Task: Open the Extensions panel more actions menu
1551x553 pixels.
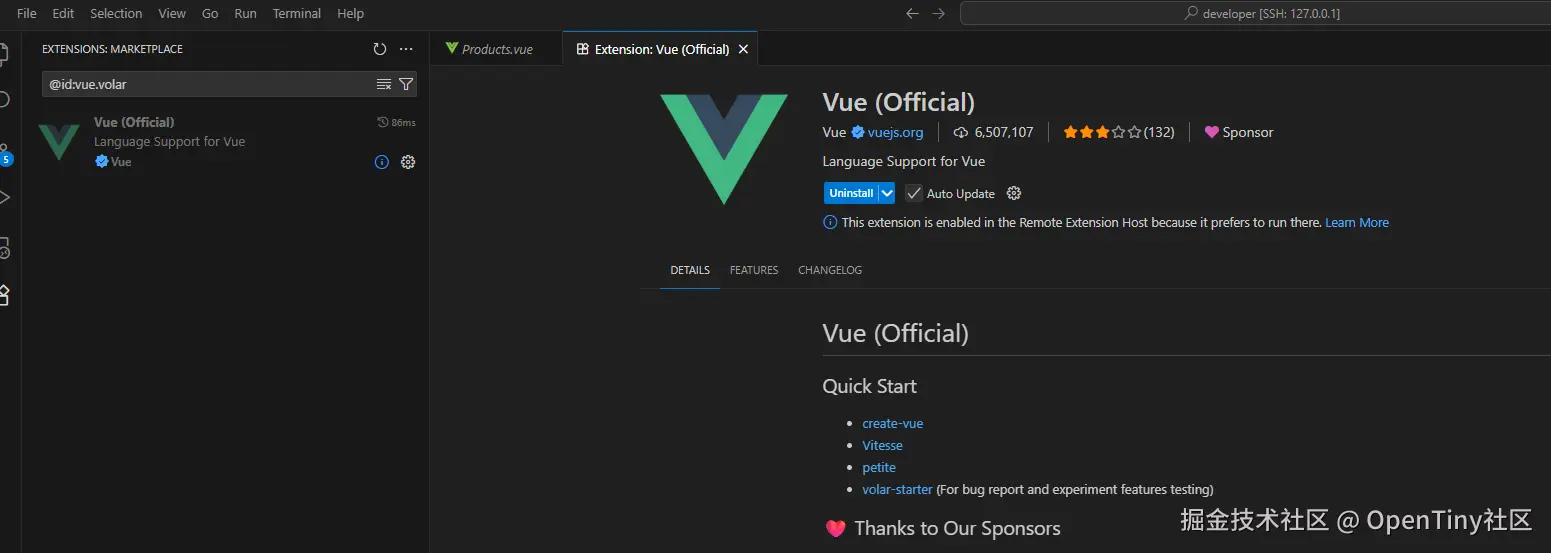Action: click(406, 49)
